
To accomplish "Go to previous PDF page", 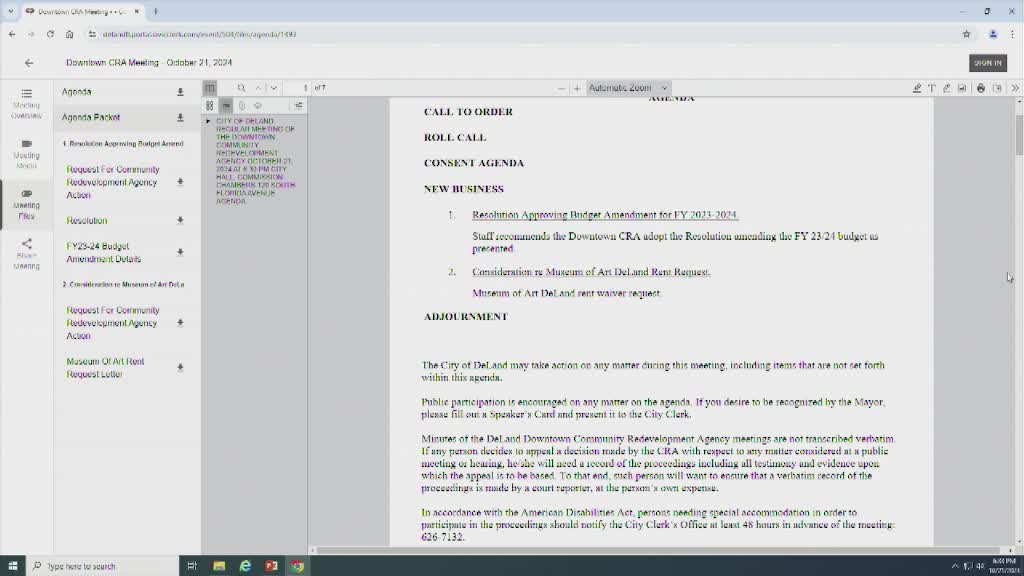I will point(259,88).
